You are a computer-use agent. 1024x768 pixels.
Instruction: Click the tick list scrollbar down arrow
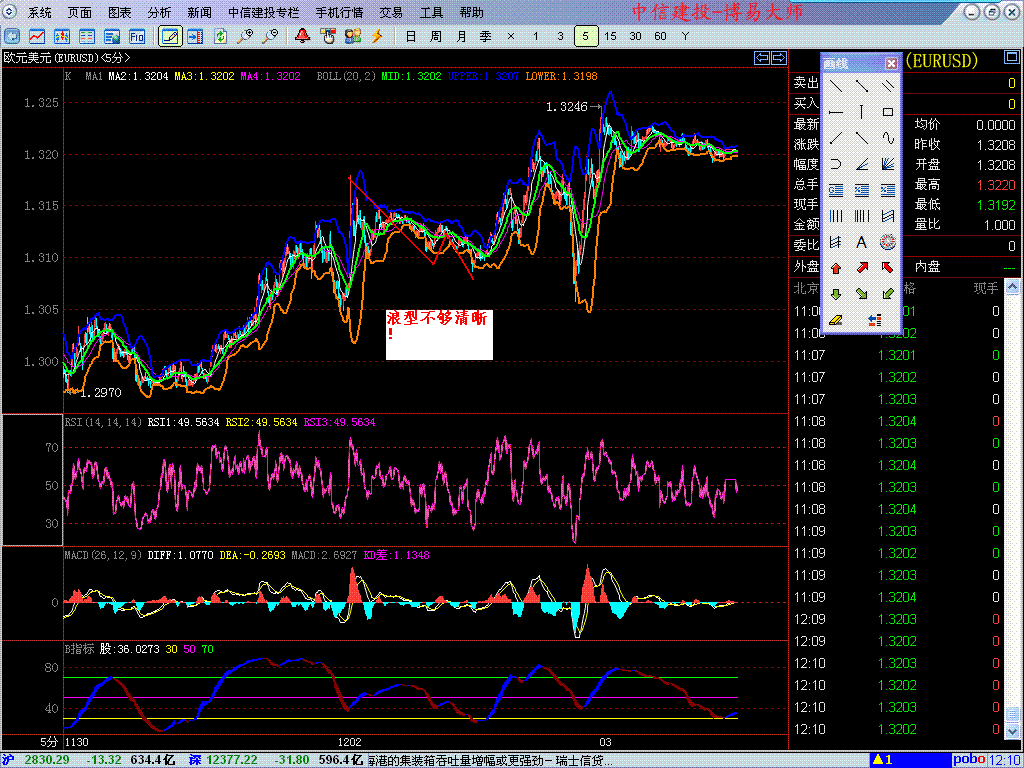point(1012,731)
